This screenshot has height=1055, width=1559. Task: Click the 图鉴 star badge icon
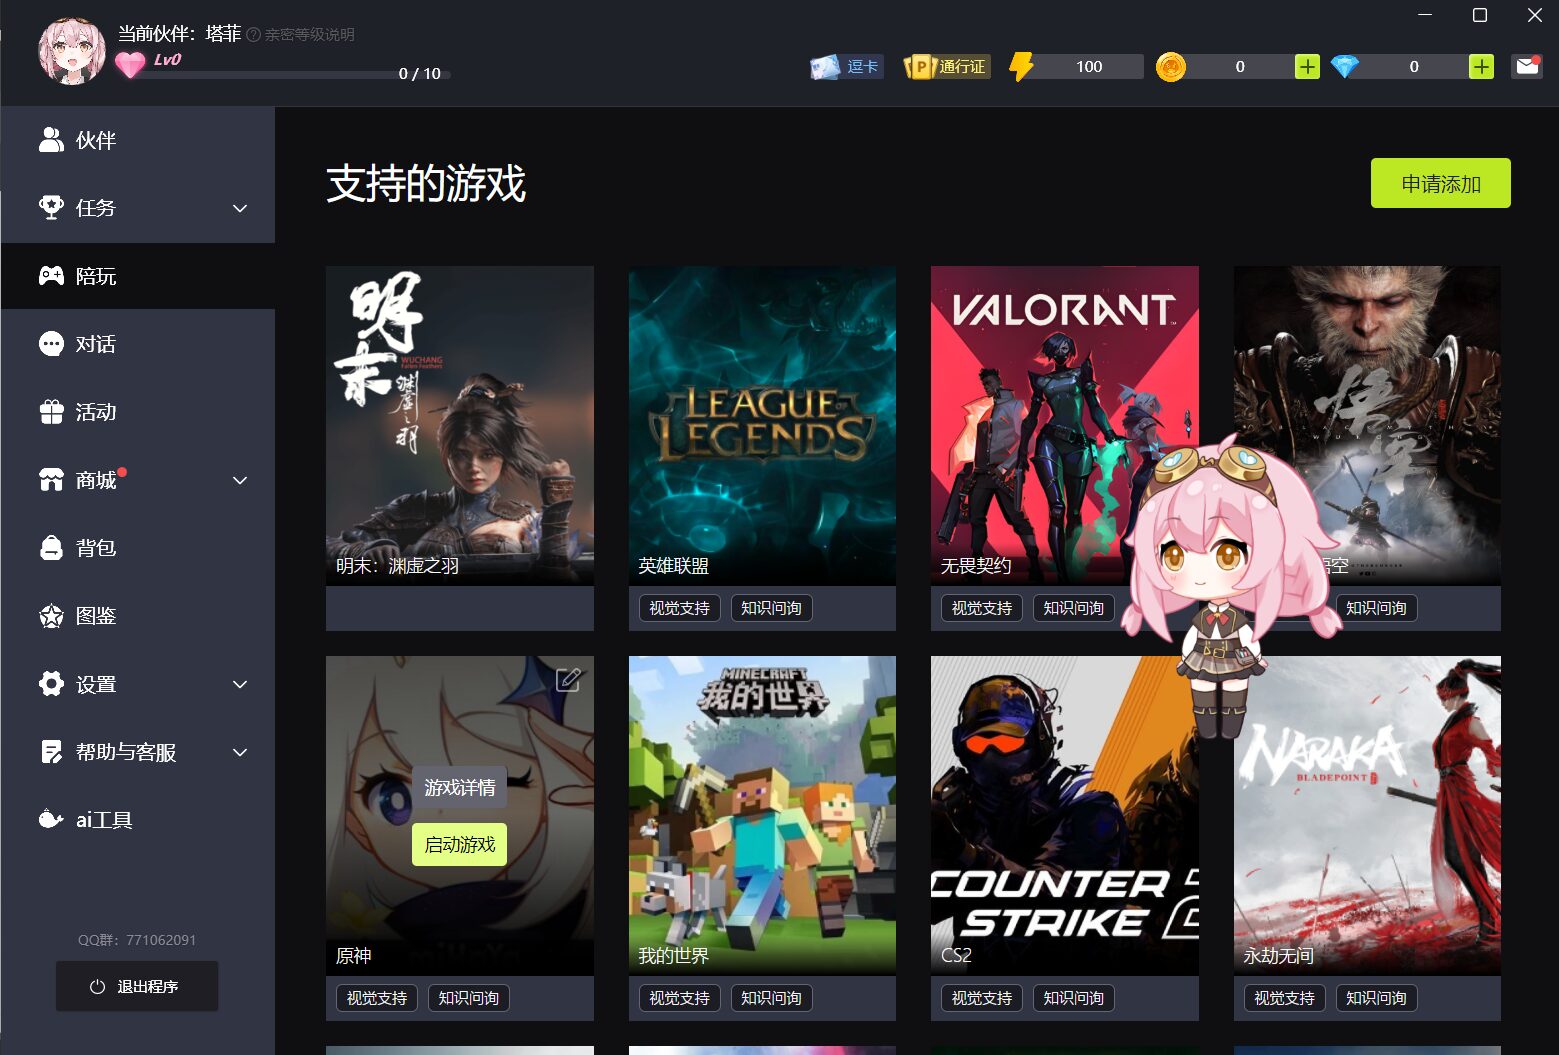51,616
